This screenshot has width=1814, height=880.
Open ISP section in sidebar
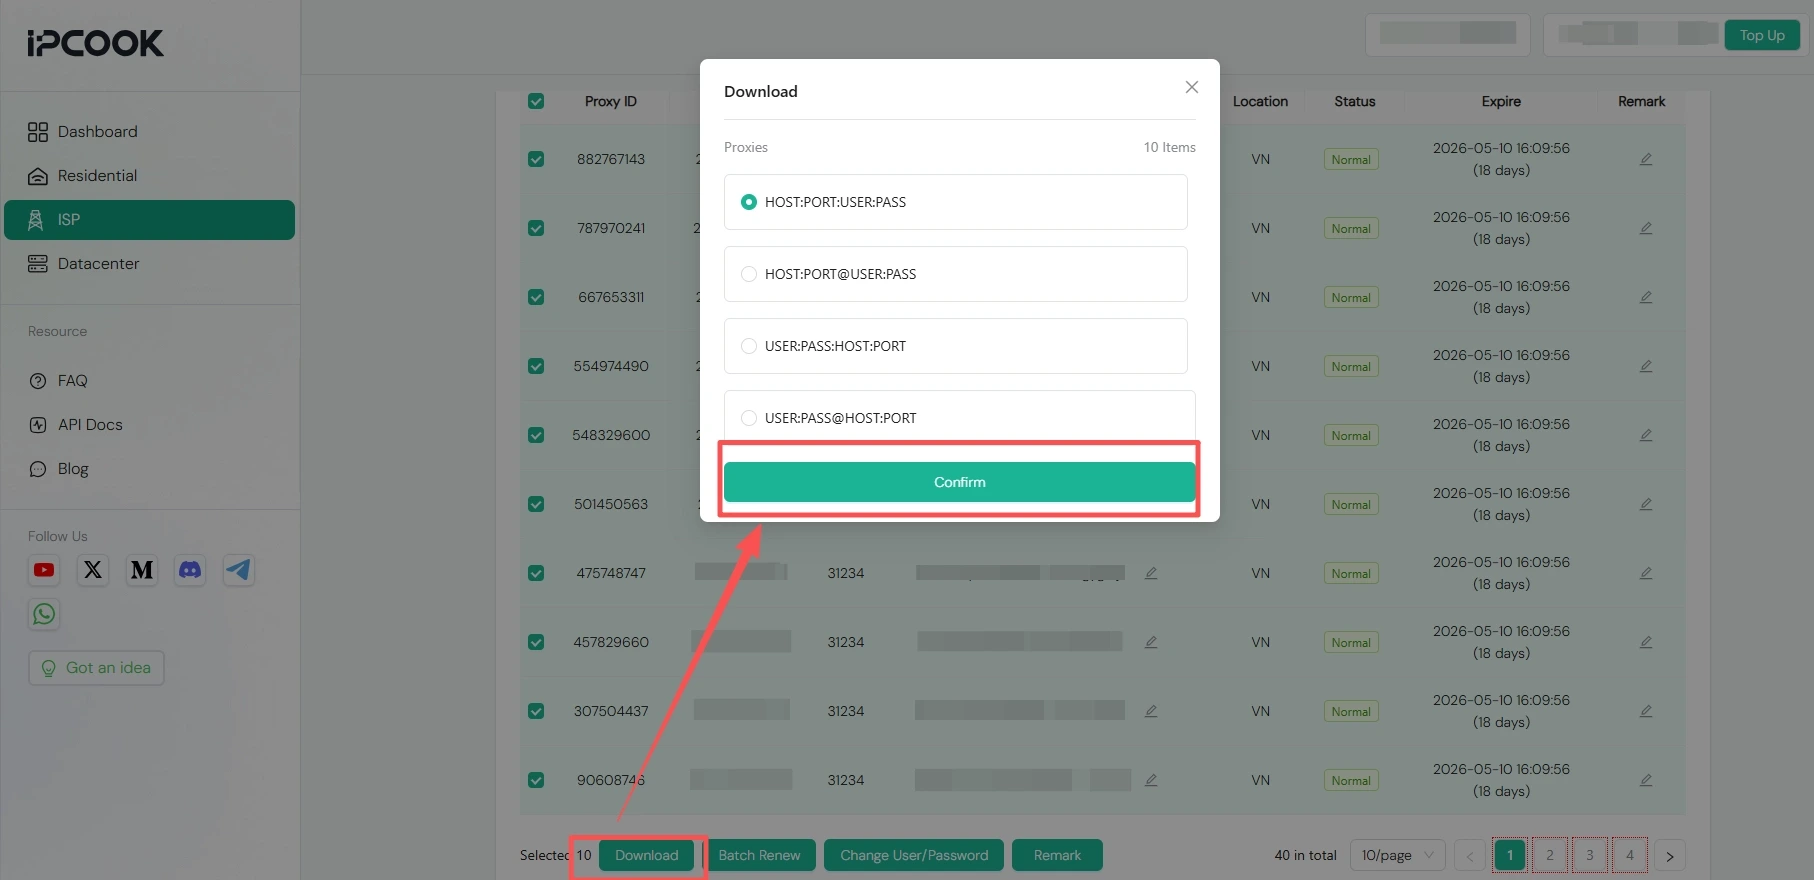[149, 220]
